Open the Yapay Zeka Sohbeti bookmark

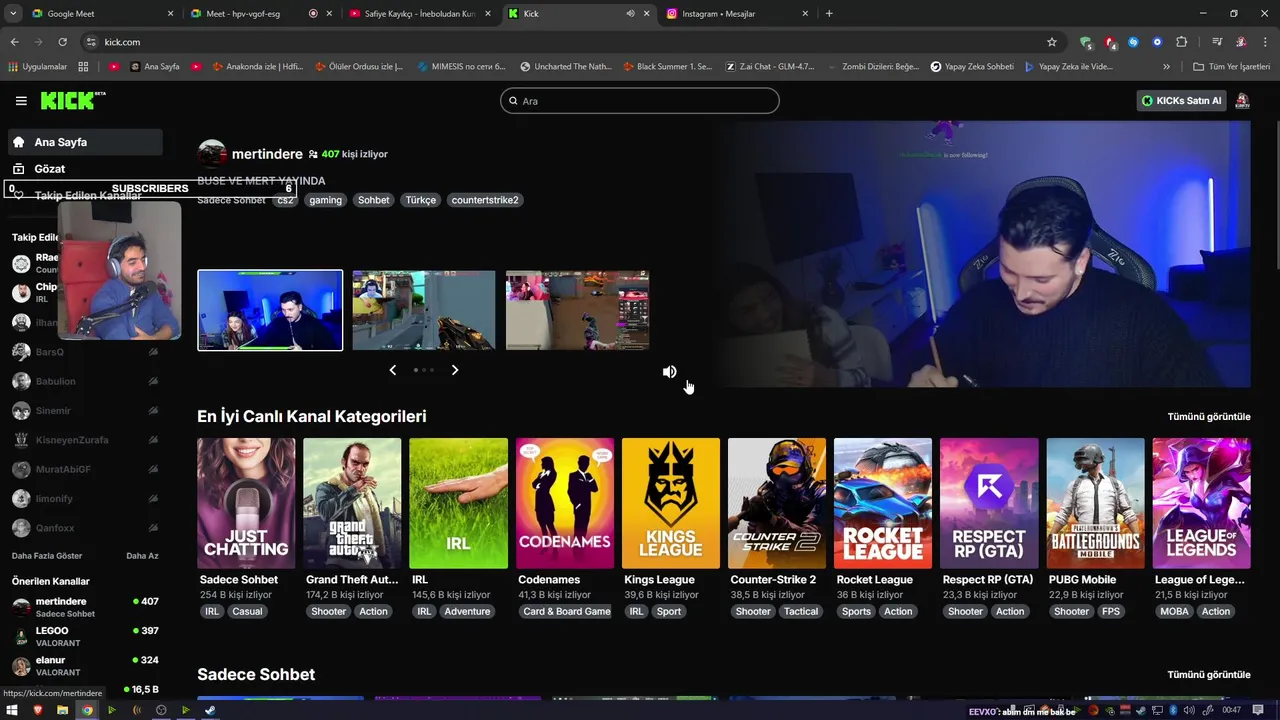coord(972,67)
